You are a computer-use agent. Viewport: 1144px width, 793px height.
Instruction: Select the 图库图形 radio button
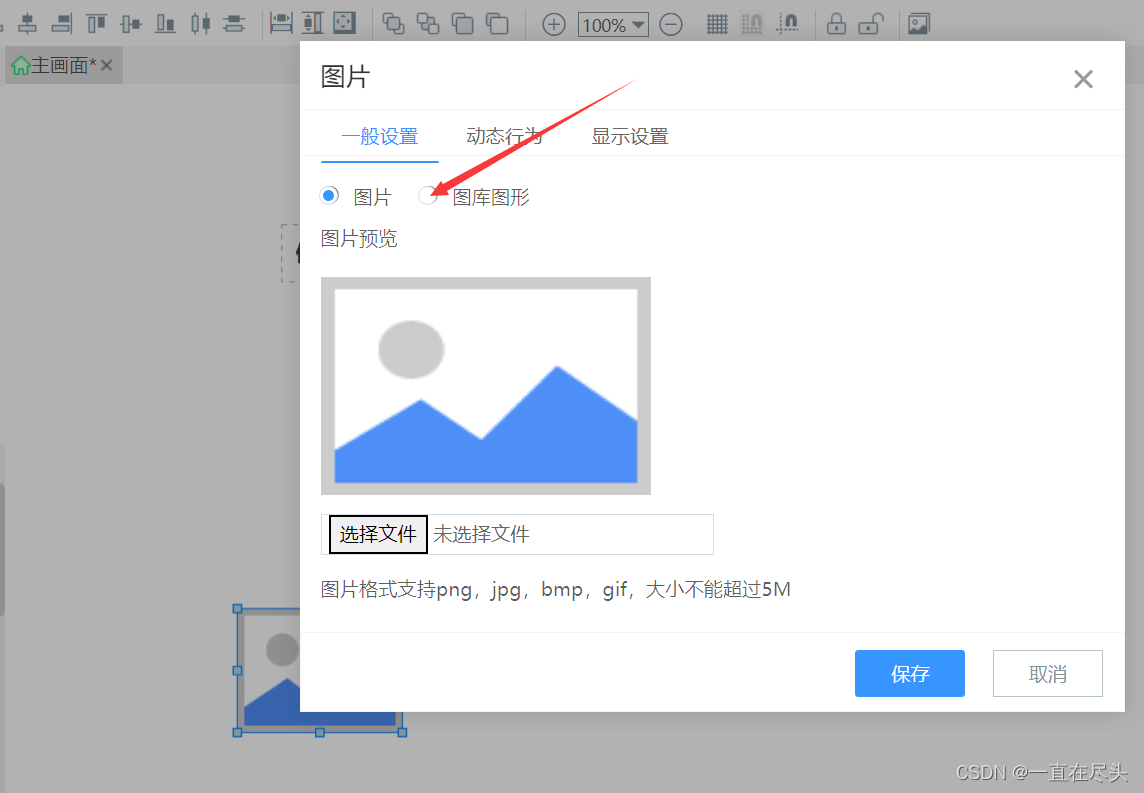428,196
